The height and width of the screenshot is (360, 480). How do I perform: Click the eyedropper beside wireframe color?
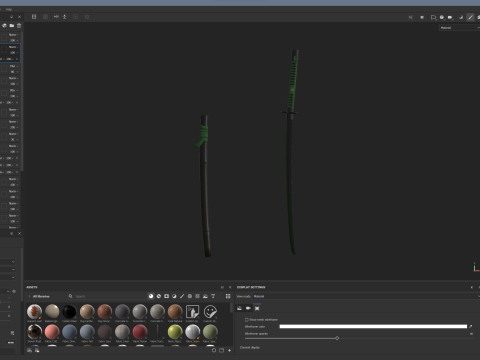tap(471, 327)
